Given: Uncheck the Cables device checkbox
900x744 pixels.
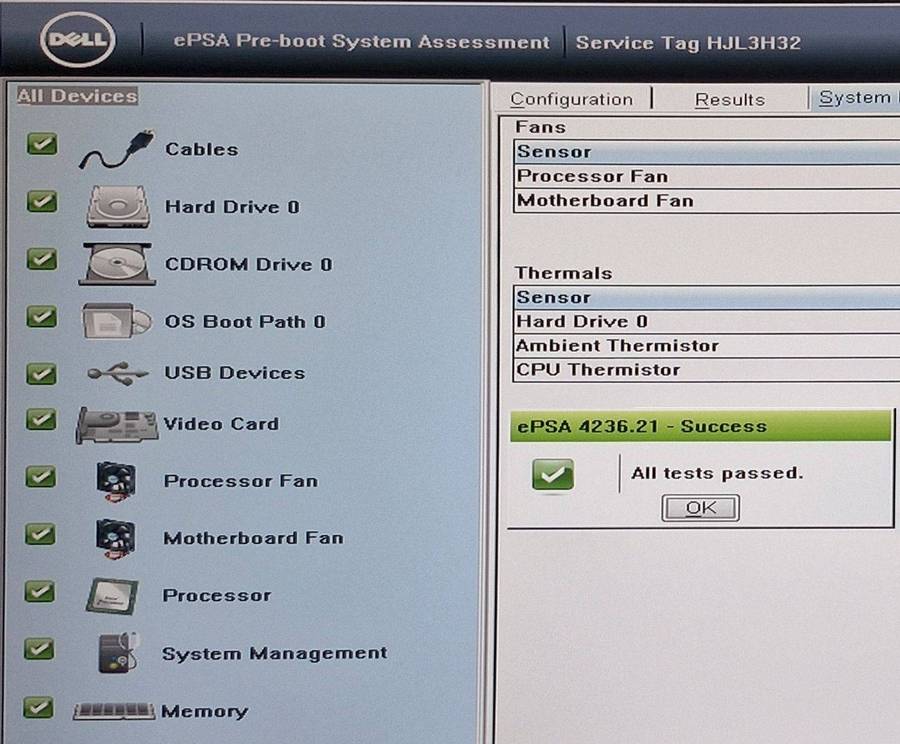Looking at the screenshot, I should tap(40, 144).
